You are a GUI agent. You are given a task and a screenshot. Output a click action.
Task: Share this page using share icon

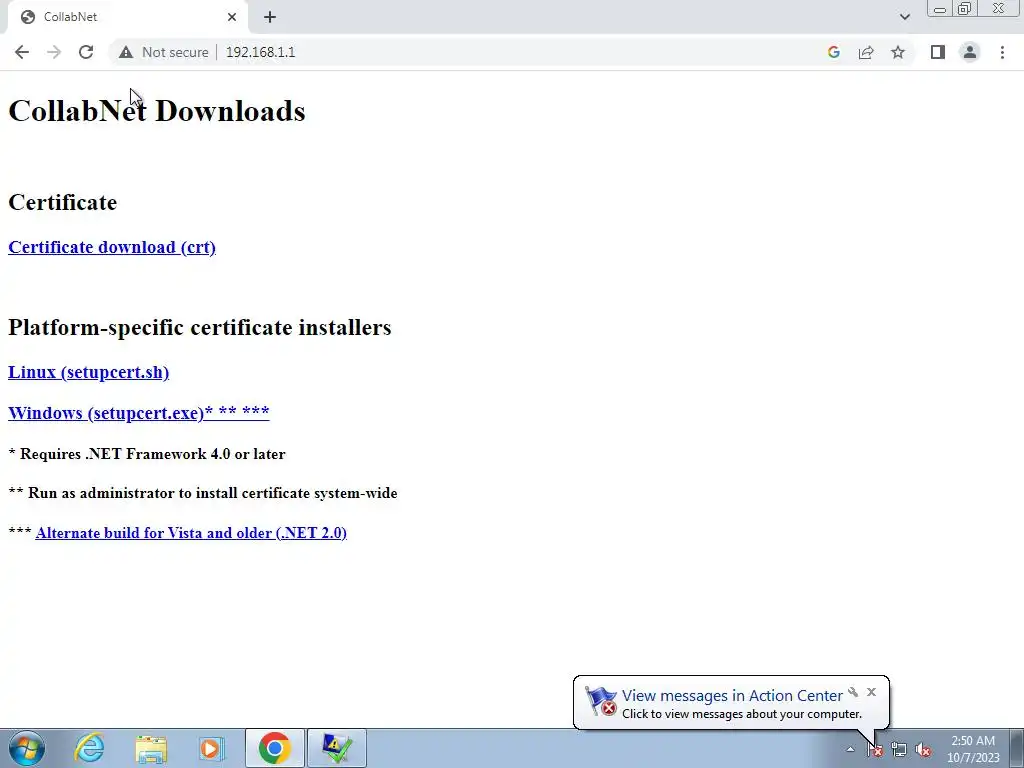[x=866, y=52]
